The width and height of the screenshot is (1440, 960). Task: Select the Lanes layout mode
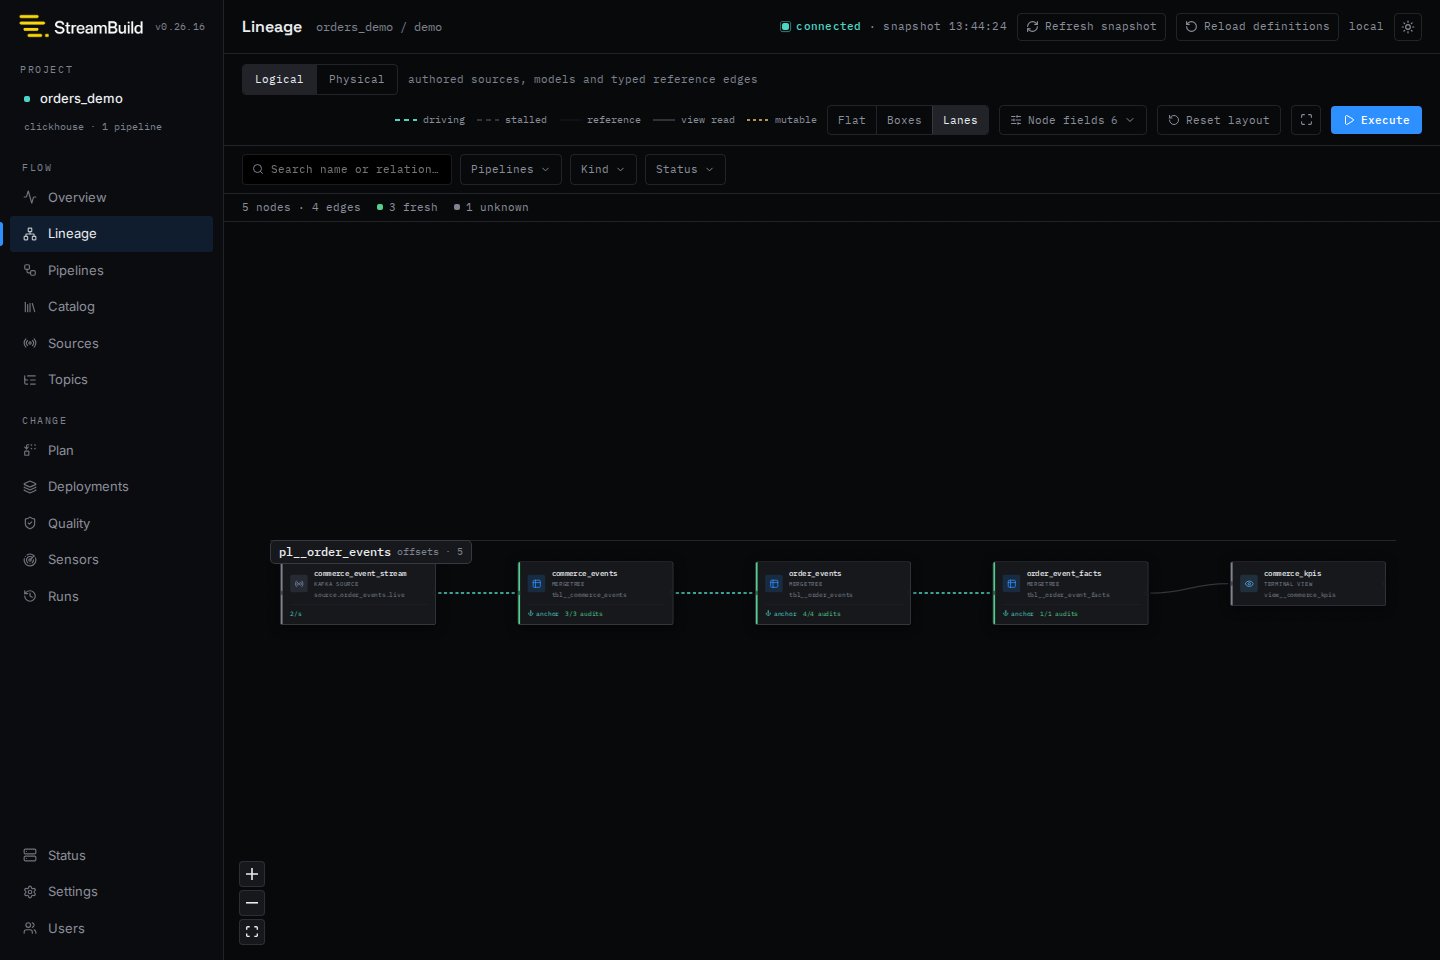pos(960,120)
